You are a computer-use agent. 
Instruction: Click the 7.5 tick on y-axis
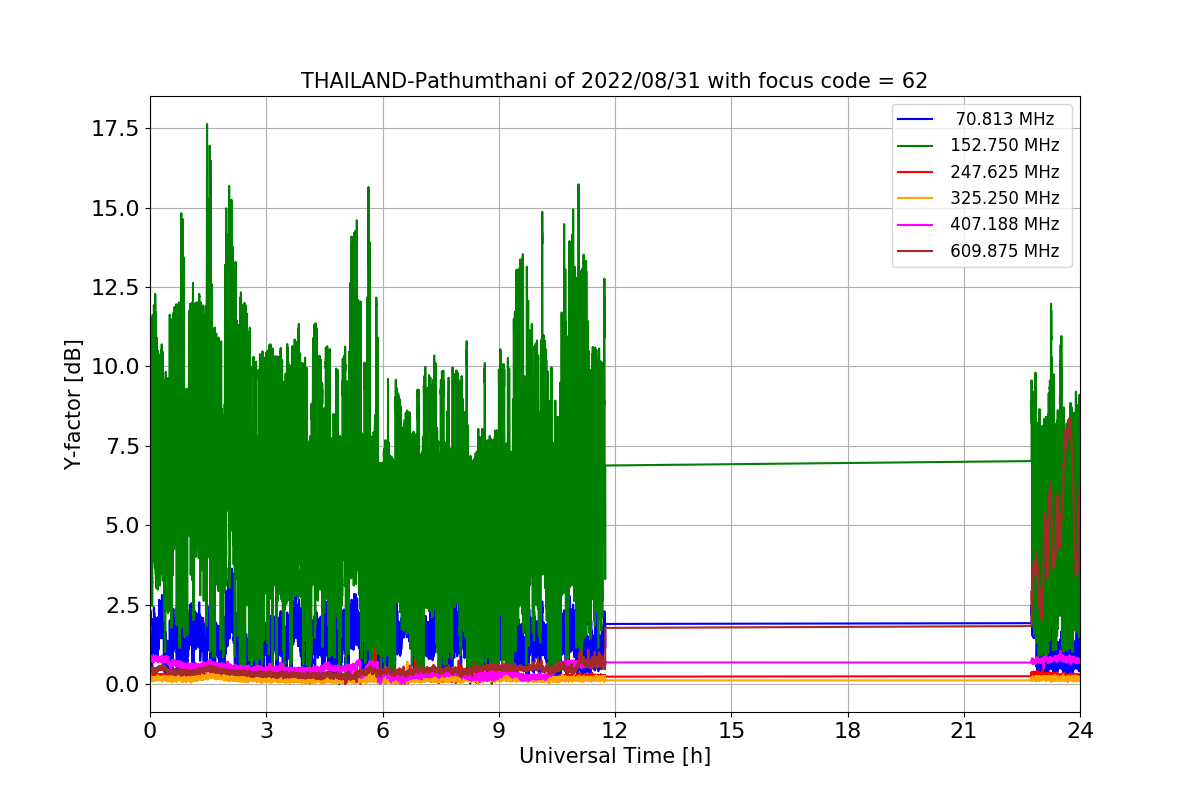tap(122, 446)
